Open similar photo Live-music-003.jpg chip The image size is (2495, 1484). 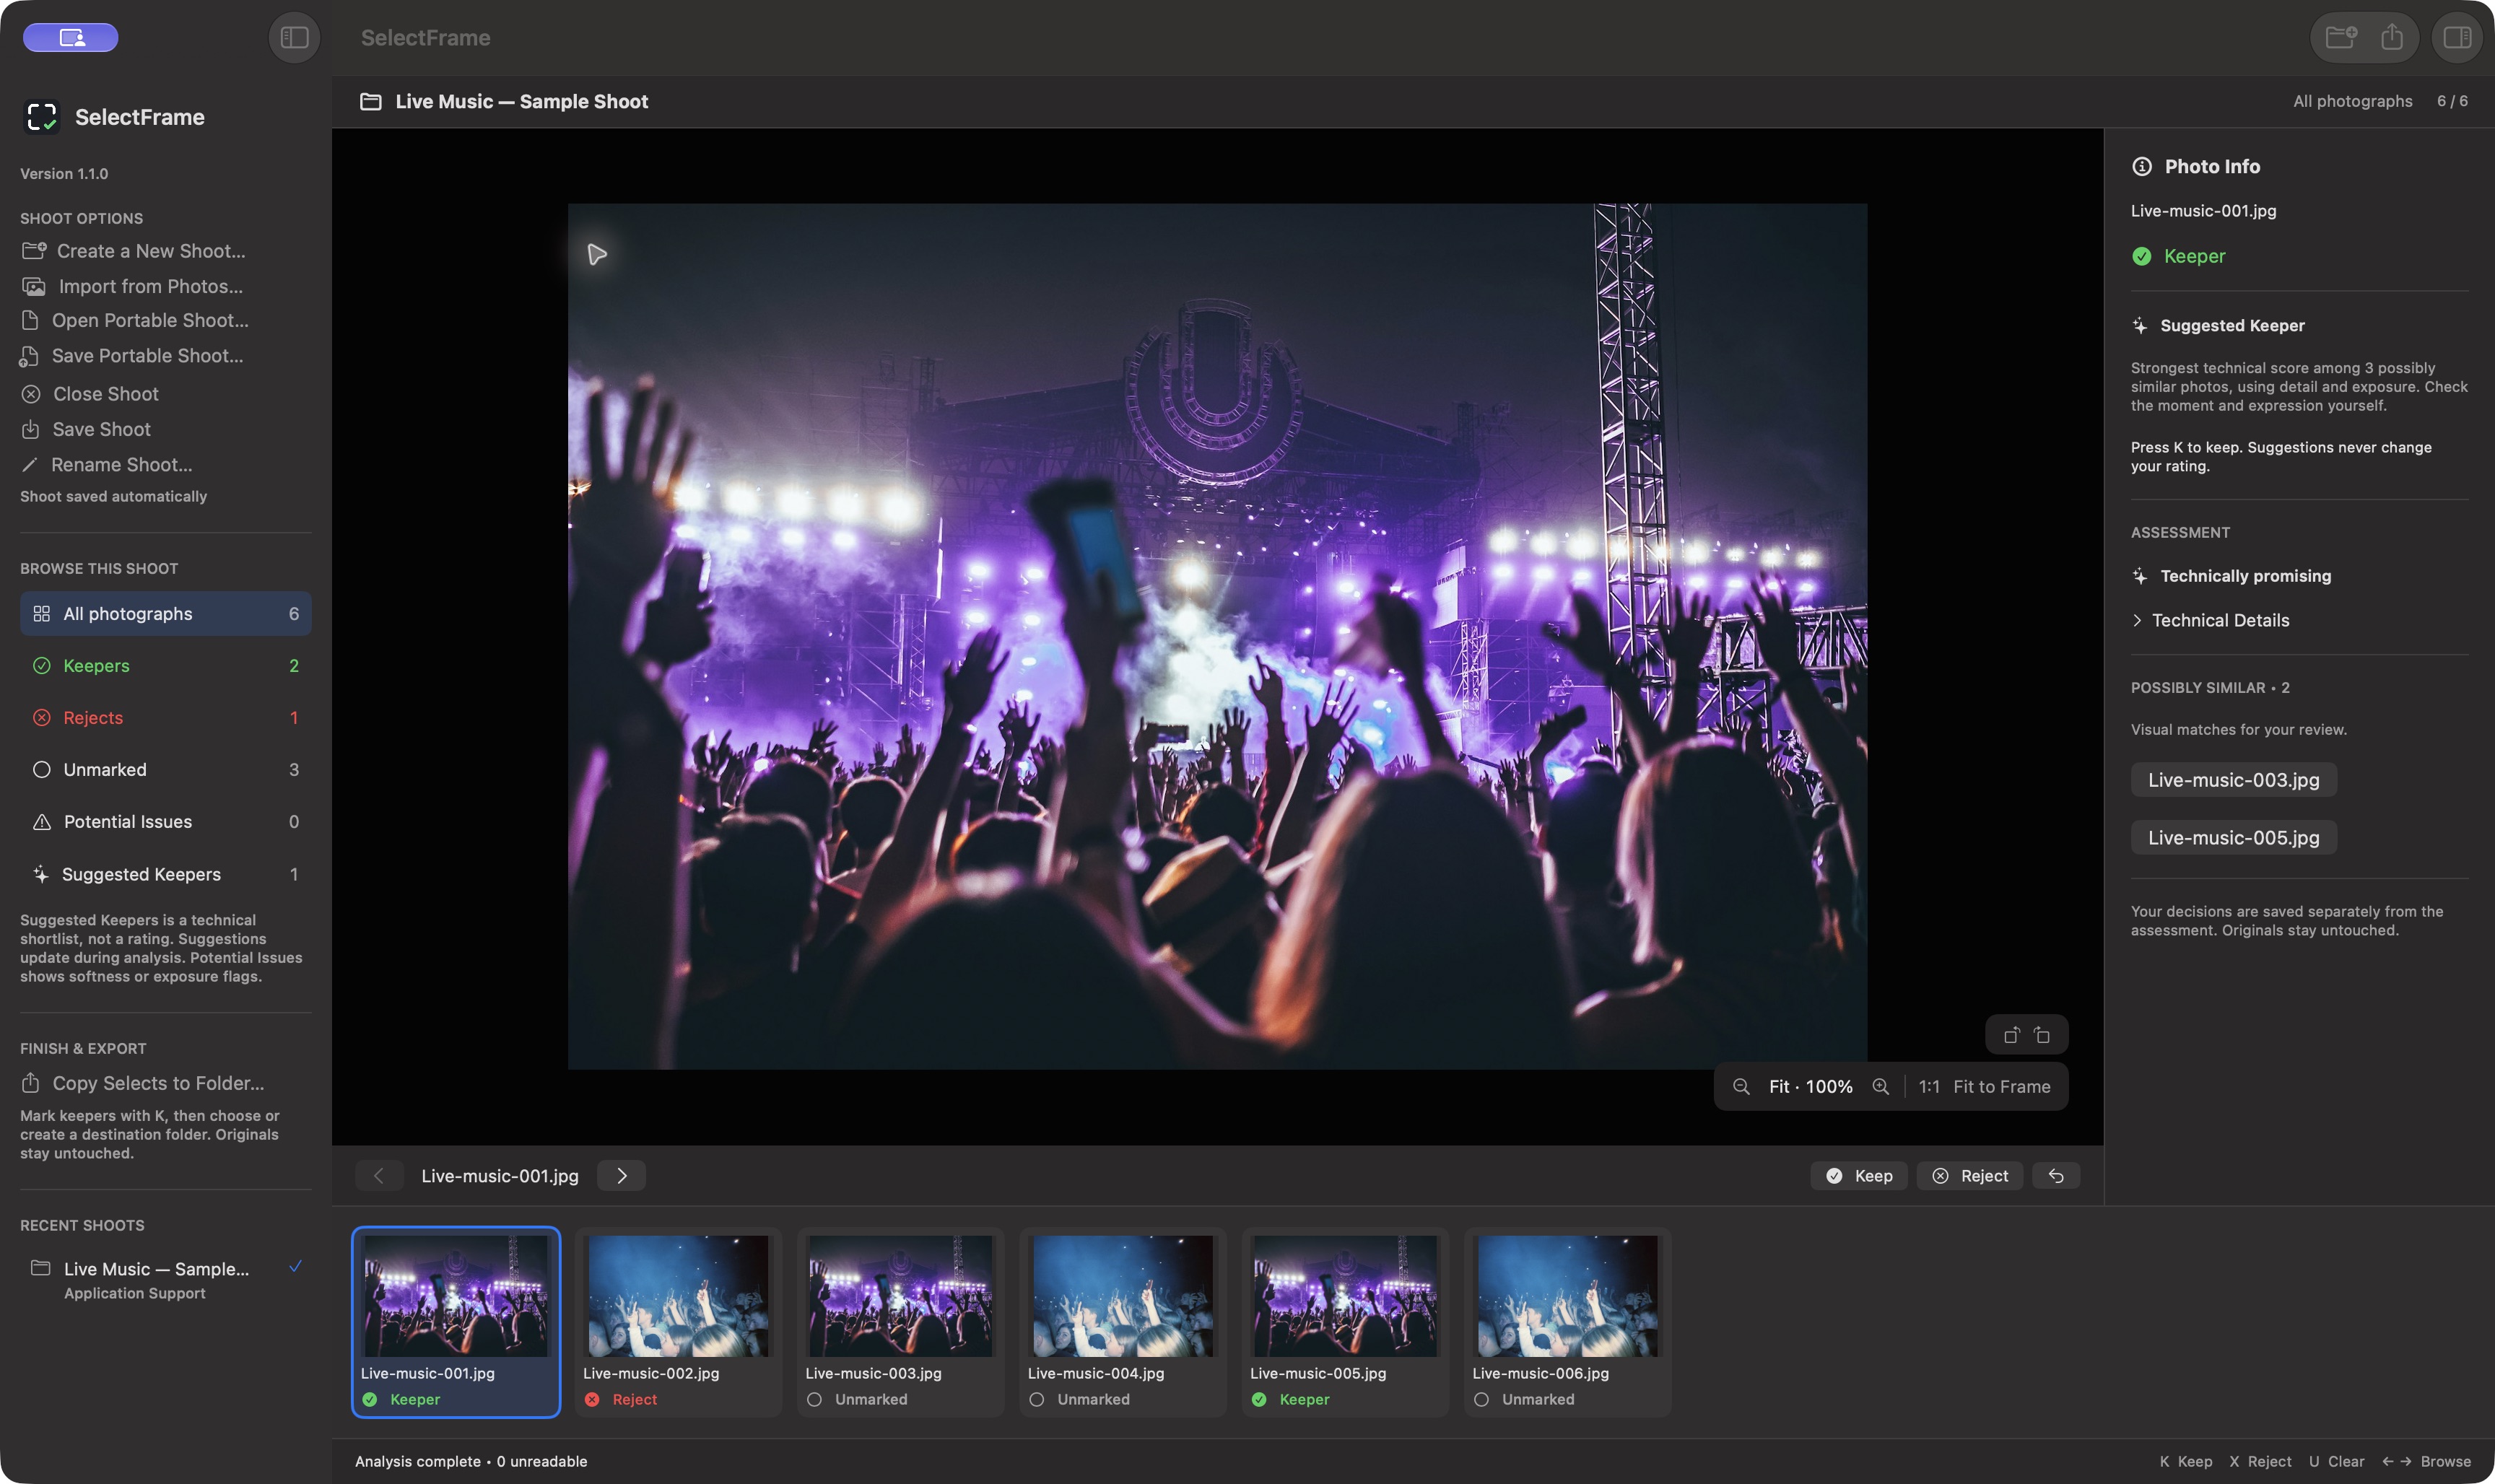pyautogui.click(x=2233, y=780)
